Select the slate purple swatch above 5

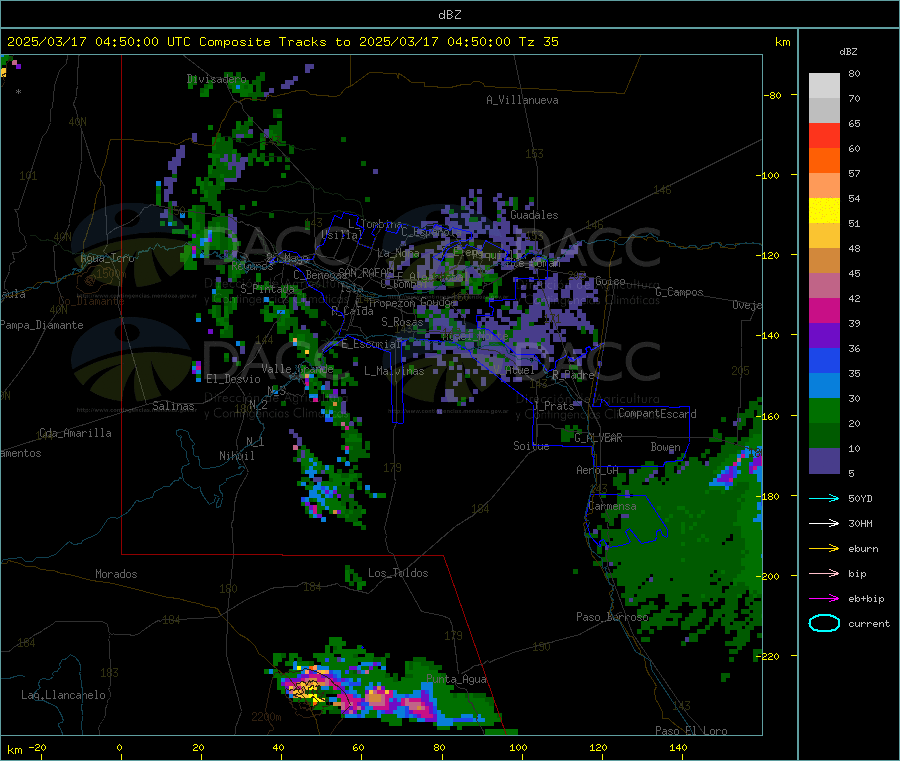click(824, 461)
